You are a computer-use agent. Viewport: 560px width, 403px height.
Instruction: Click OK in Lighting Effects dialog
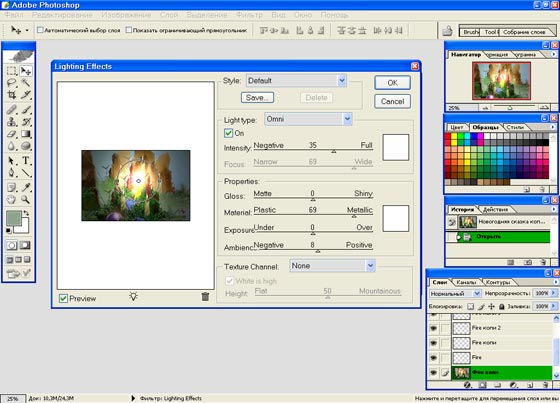click(392, 83)
